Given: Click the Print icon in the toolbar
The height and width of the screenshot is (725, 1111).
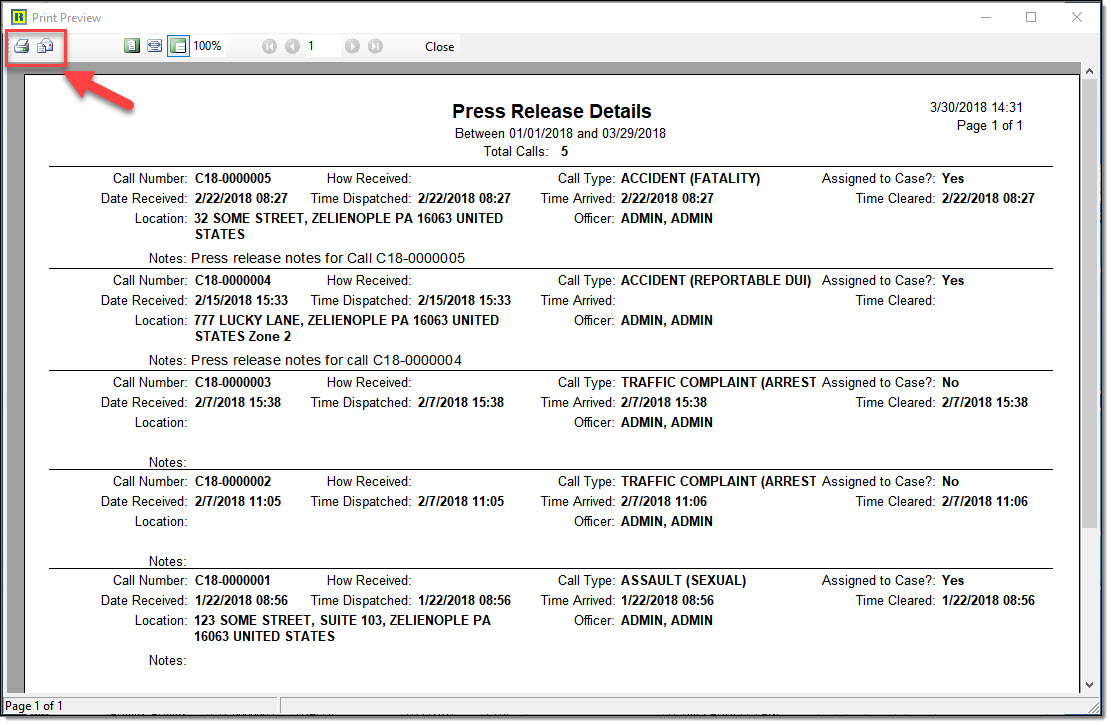Looking at the screenshot, I should pyautogui.click(x=21, y=46).
